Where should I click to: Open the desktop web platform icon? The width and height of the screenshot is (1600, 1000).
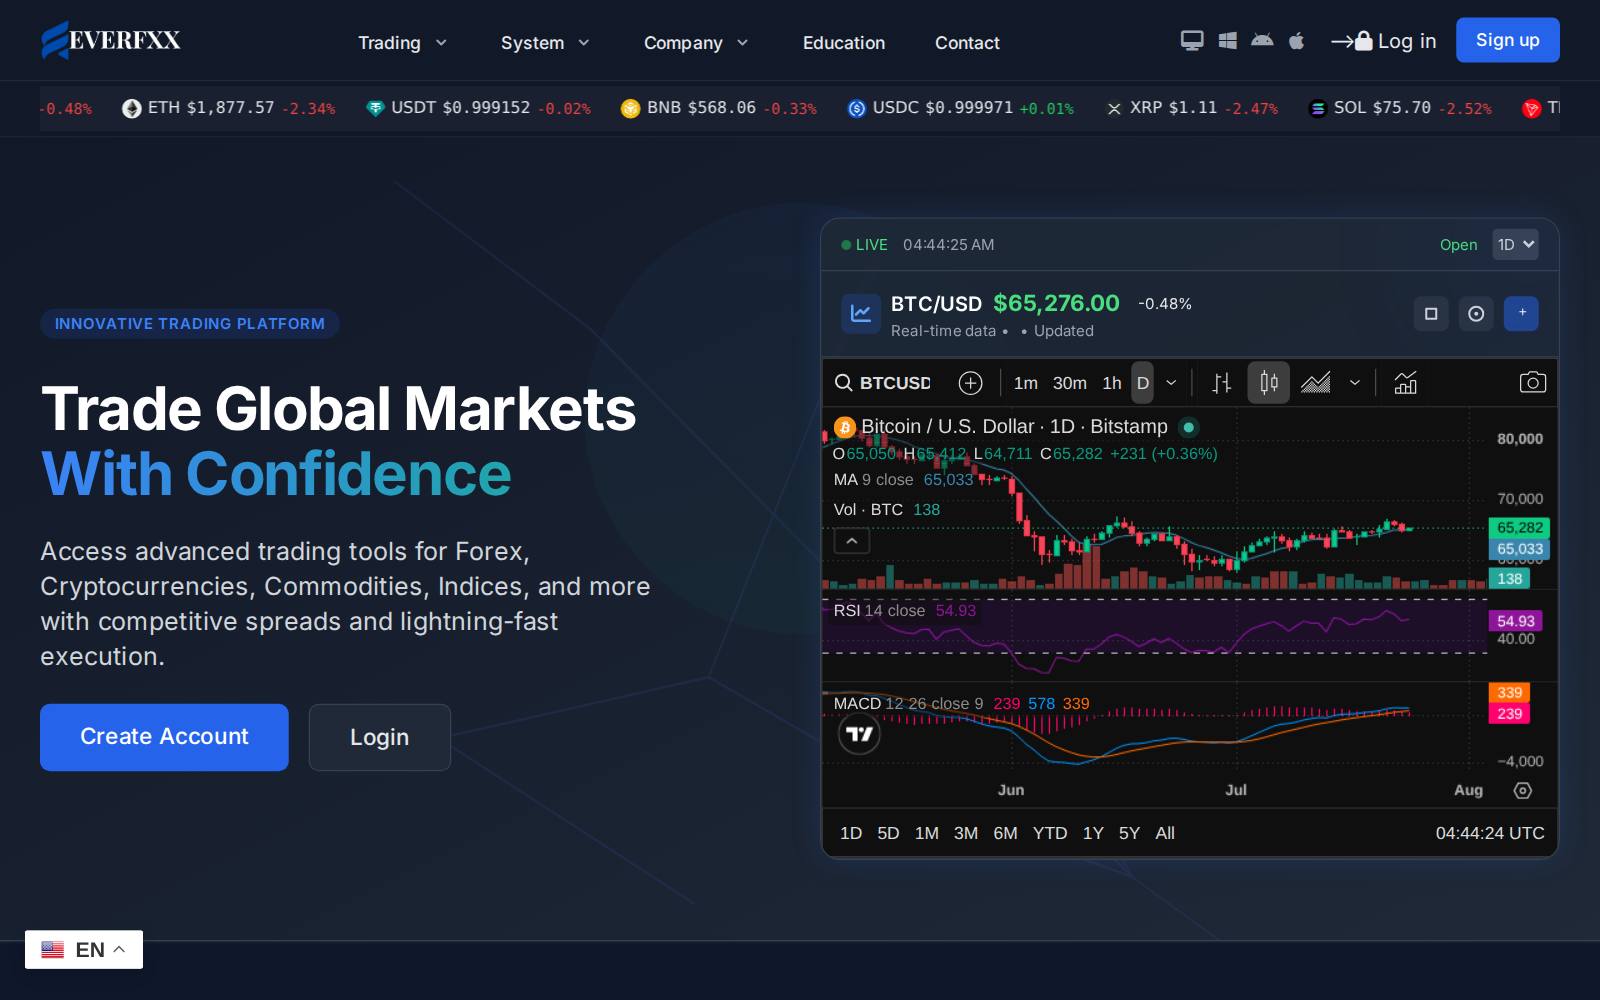tap(1192, 41)
